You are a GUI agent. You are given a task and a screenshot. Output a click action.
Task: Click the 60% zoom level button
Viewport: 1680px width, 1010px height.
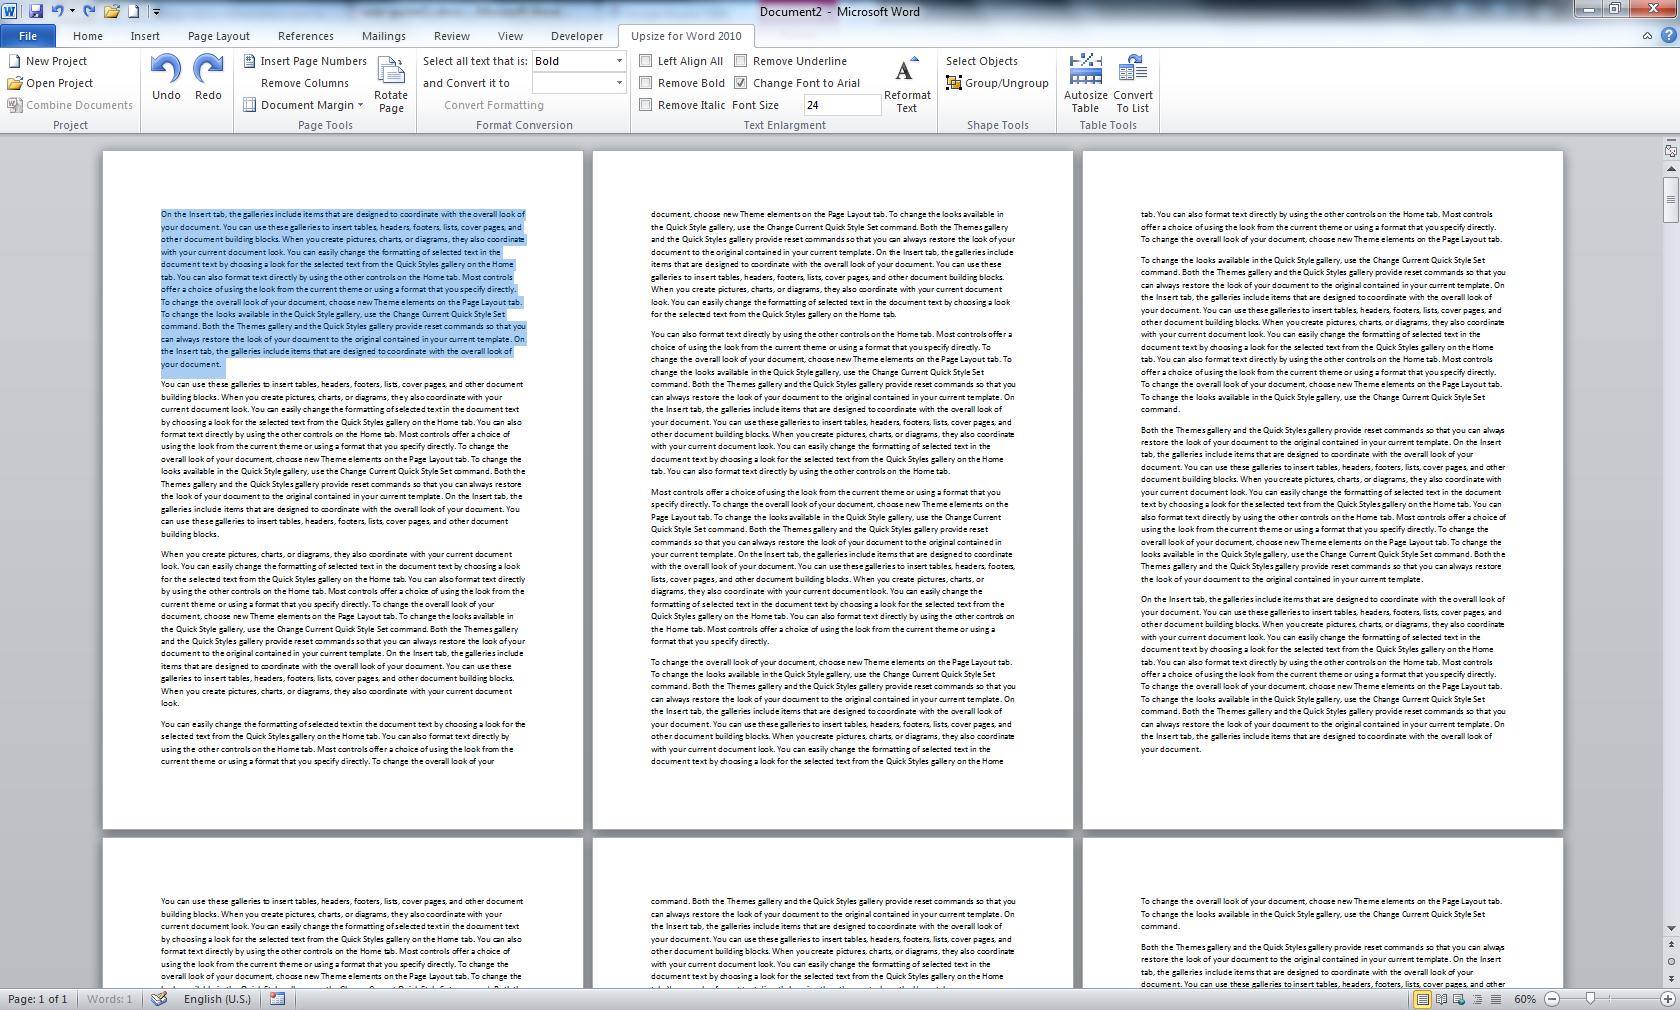[x=1524, y=999]
